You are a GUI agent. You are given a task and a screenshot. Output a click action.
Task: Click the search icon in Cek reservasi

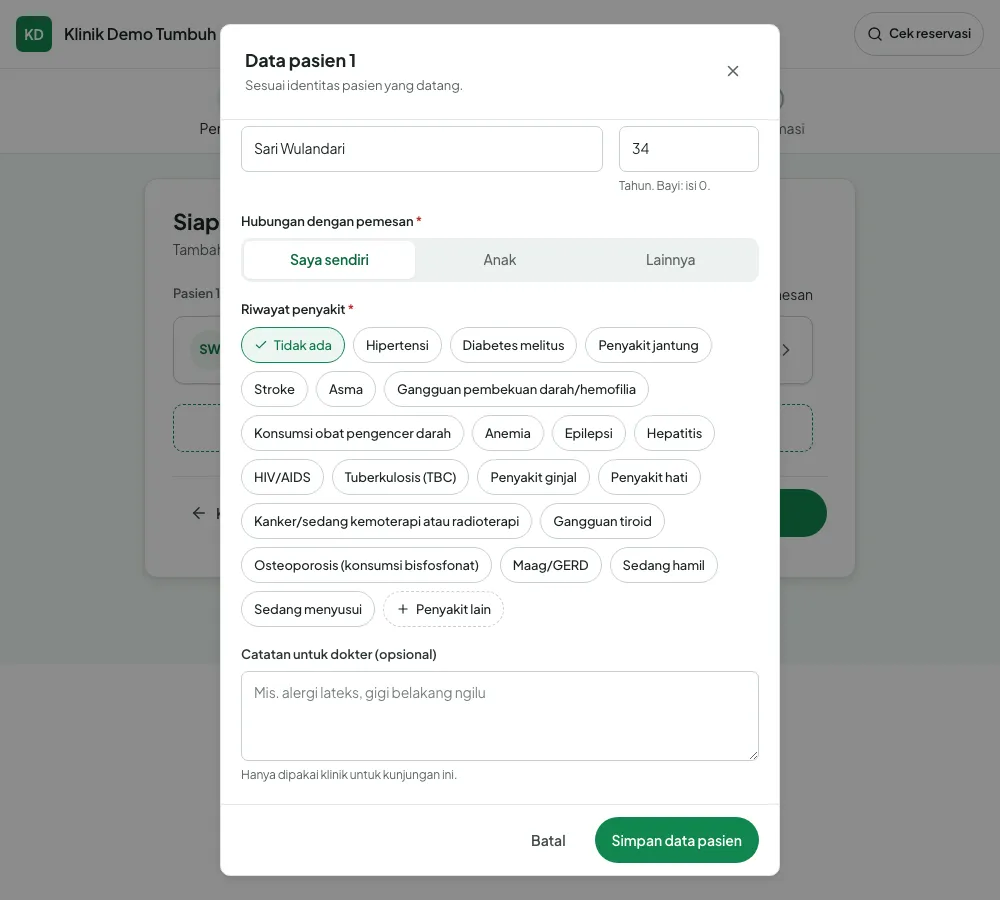coord(875,34)
